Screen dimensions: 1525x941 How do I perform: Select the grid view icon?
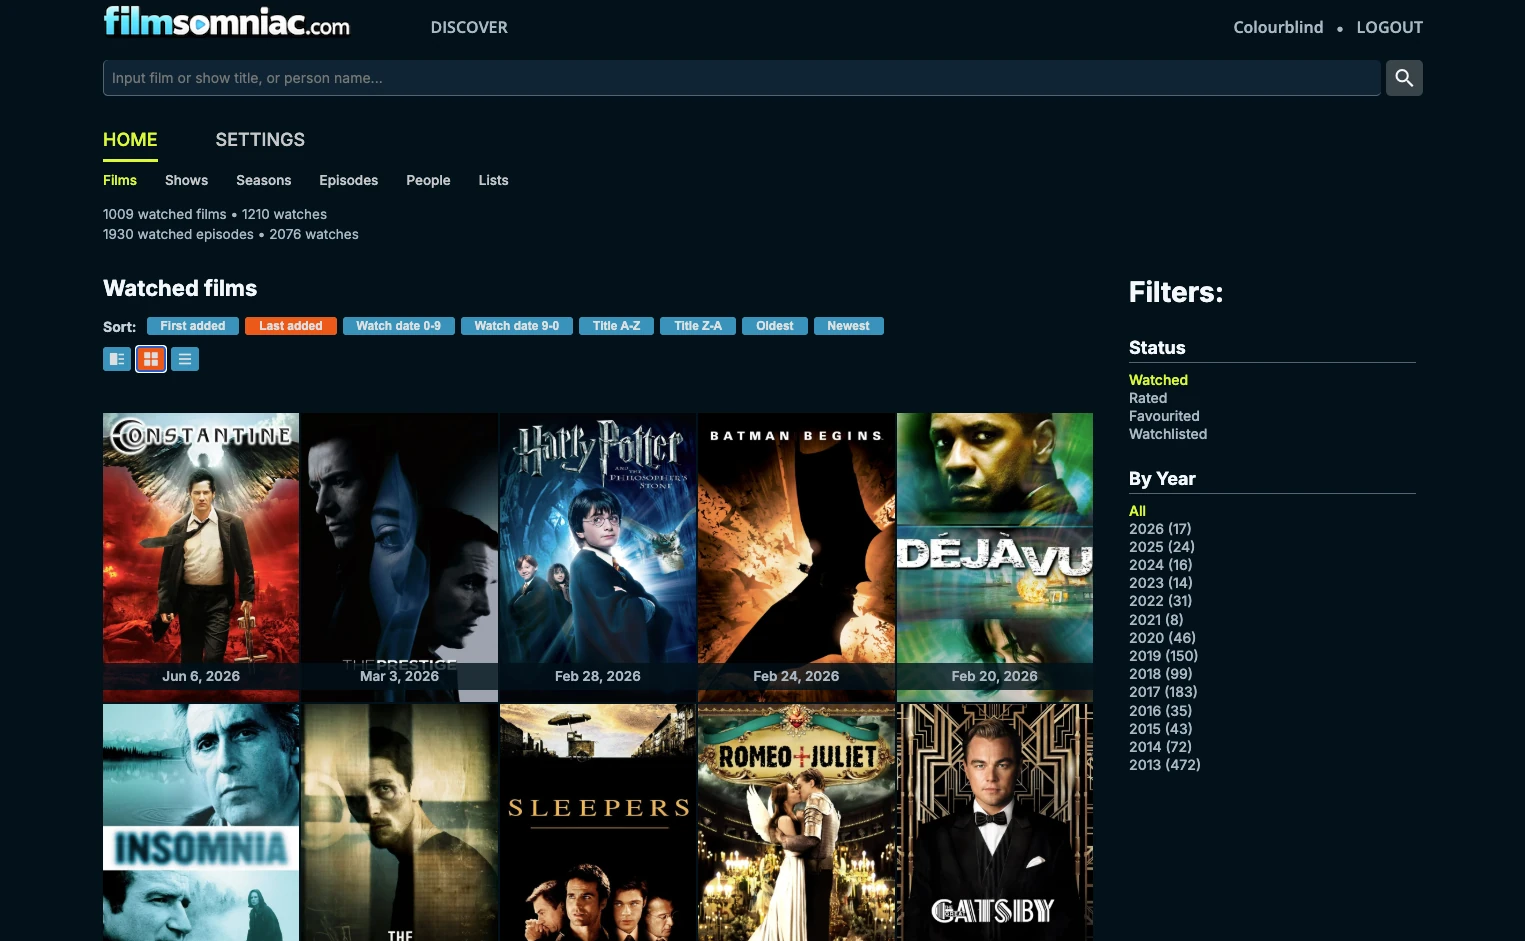pyautogui.click(x=151, y=359)
